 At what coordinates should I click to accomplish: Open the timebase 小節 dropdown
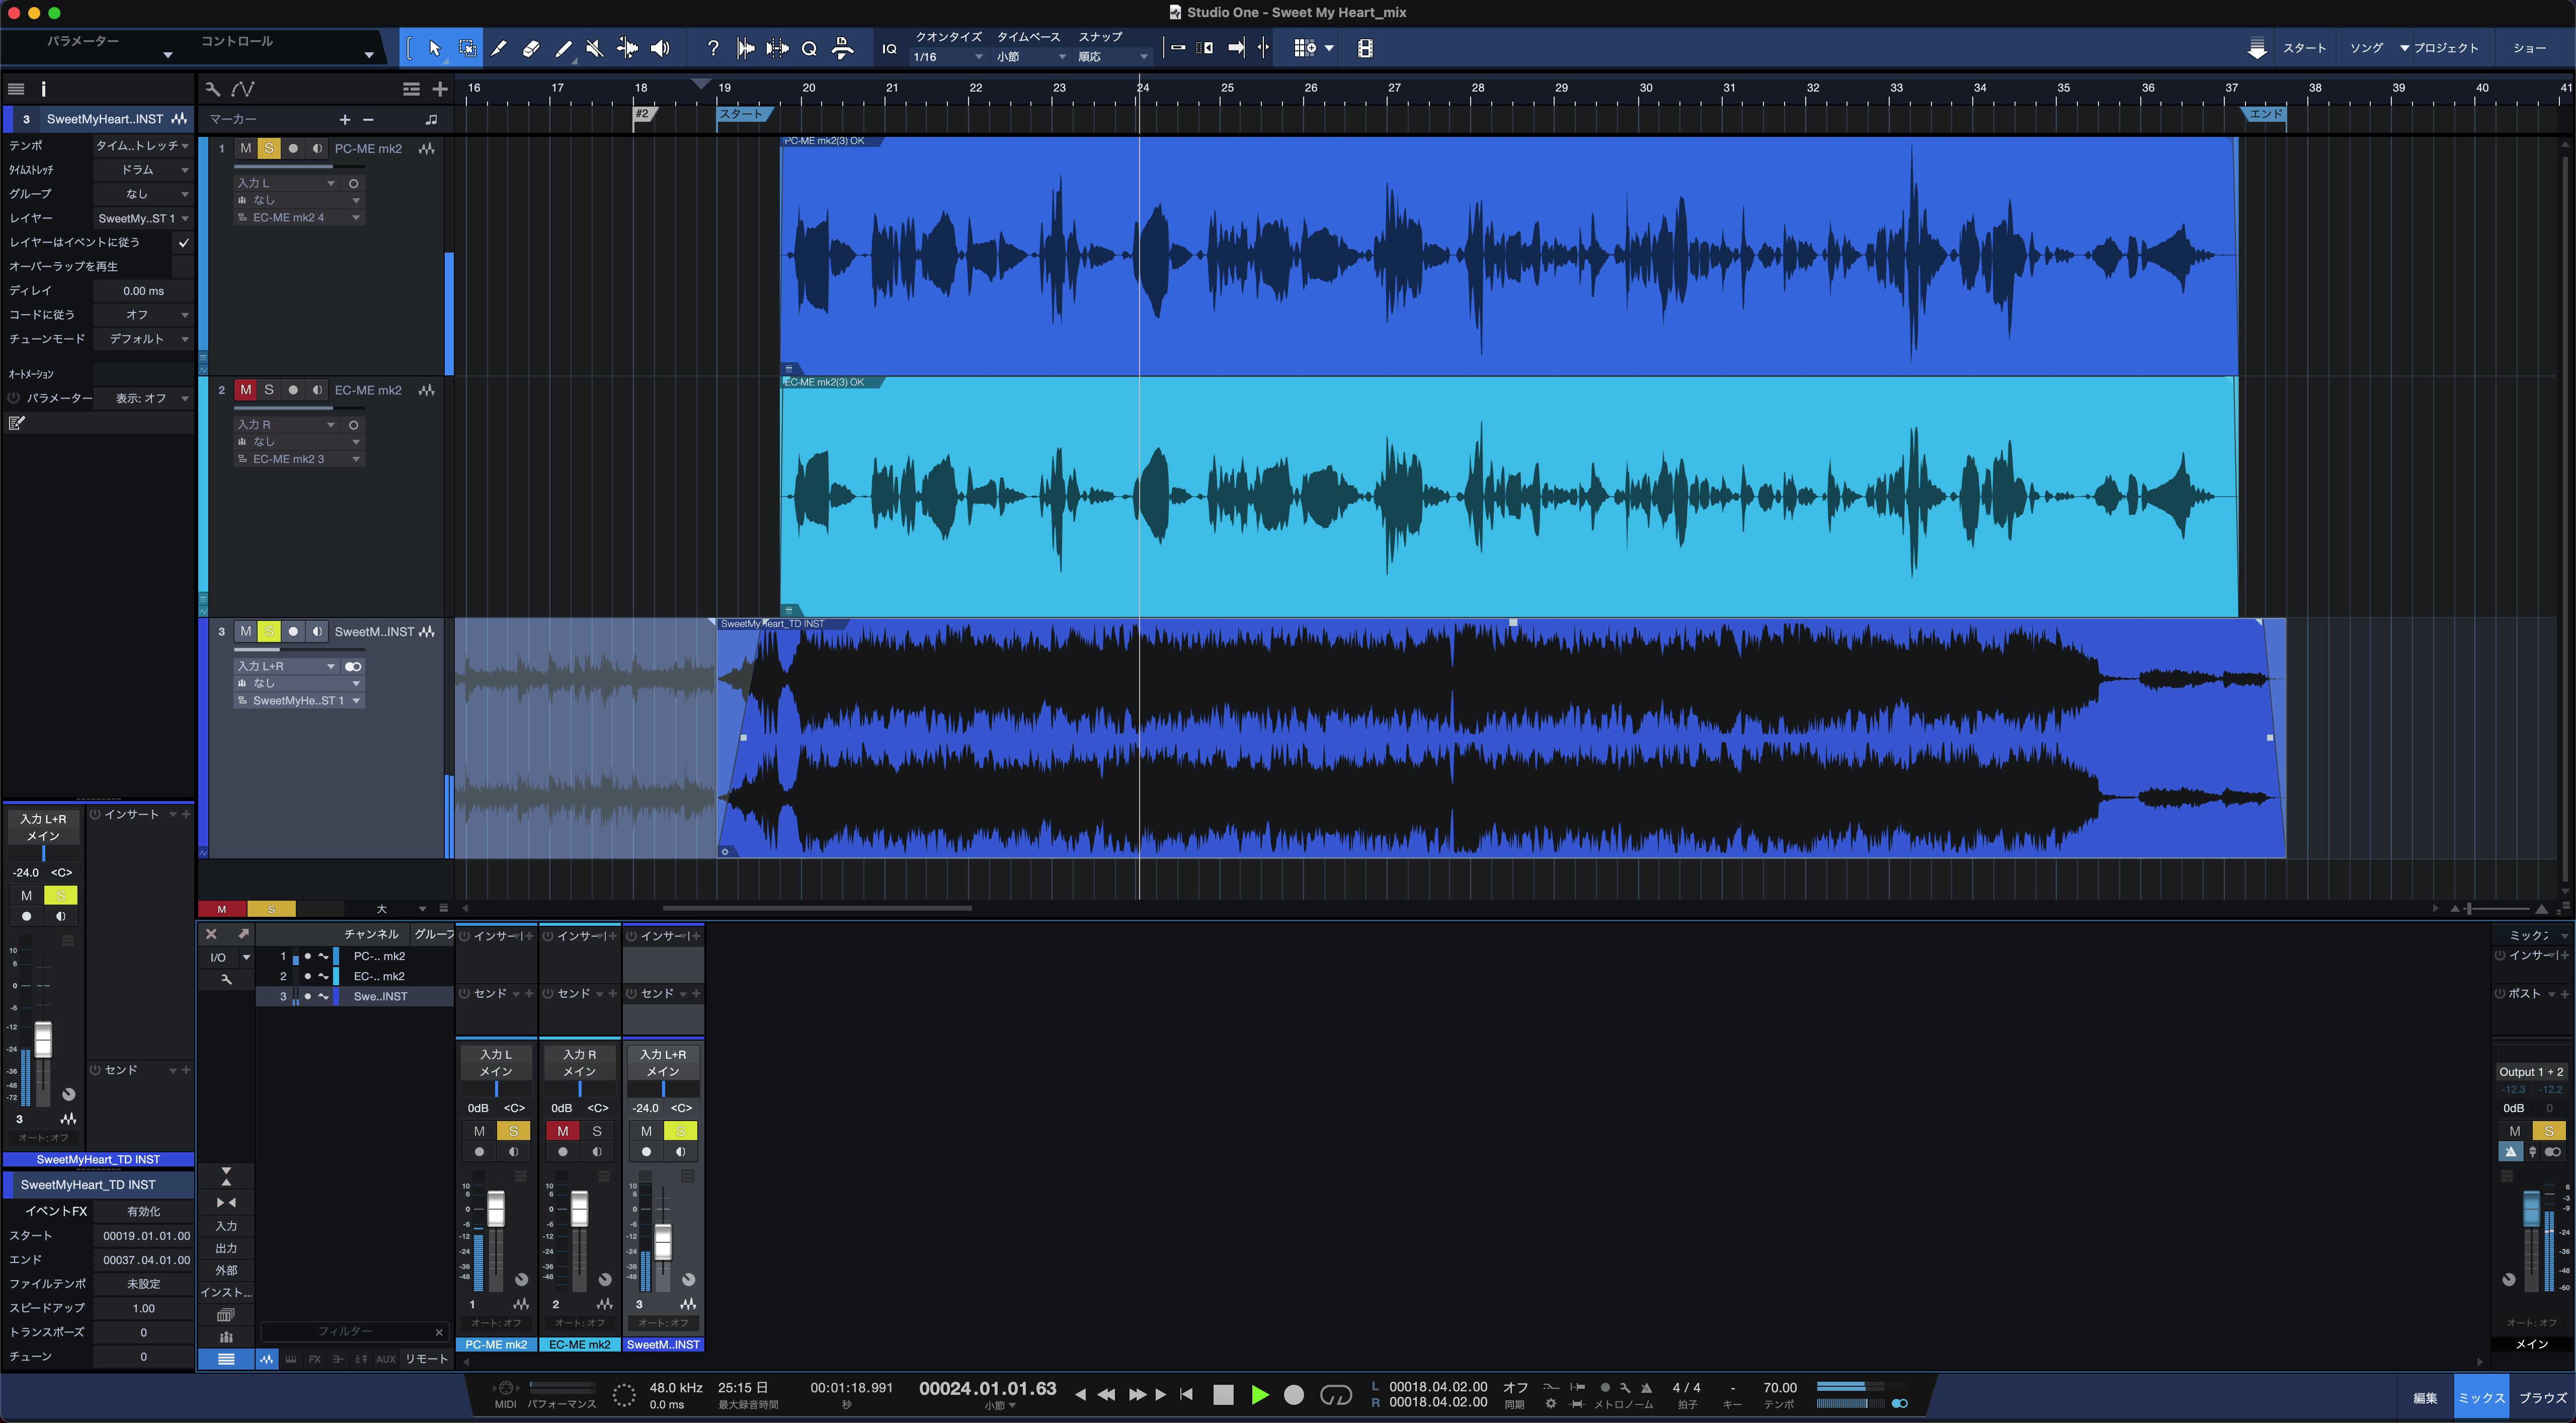[1030, 57]
